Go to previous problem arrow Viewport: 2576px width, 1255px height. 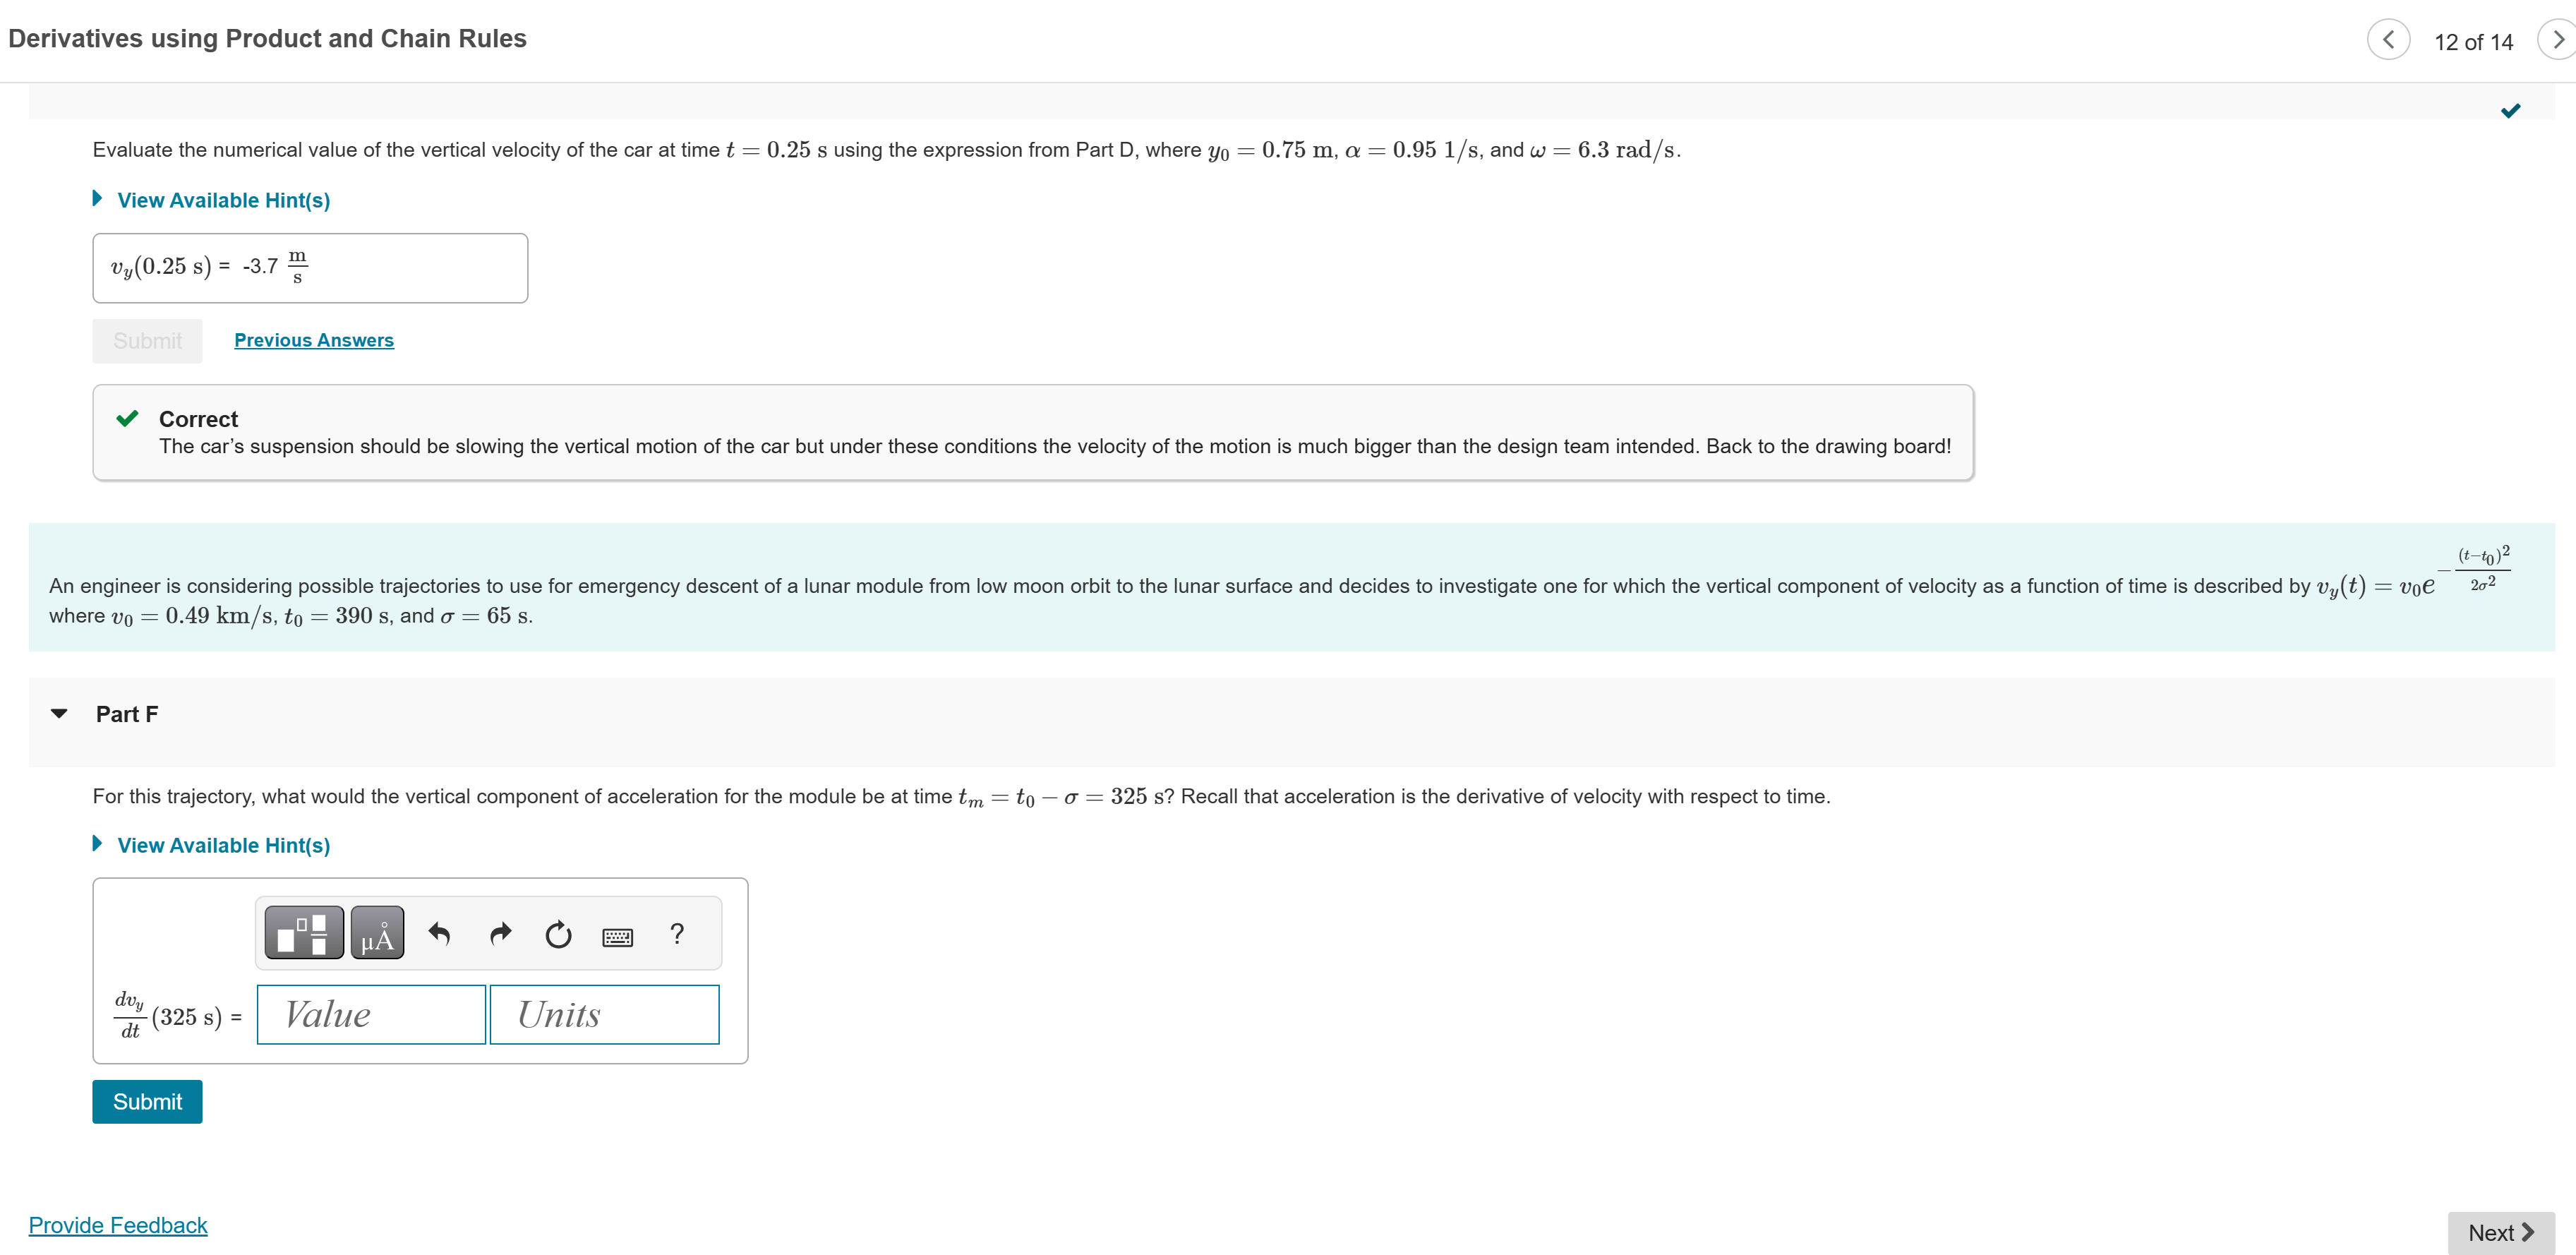click(2388, 40)
